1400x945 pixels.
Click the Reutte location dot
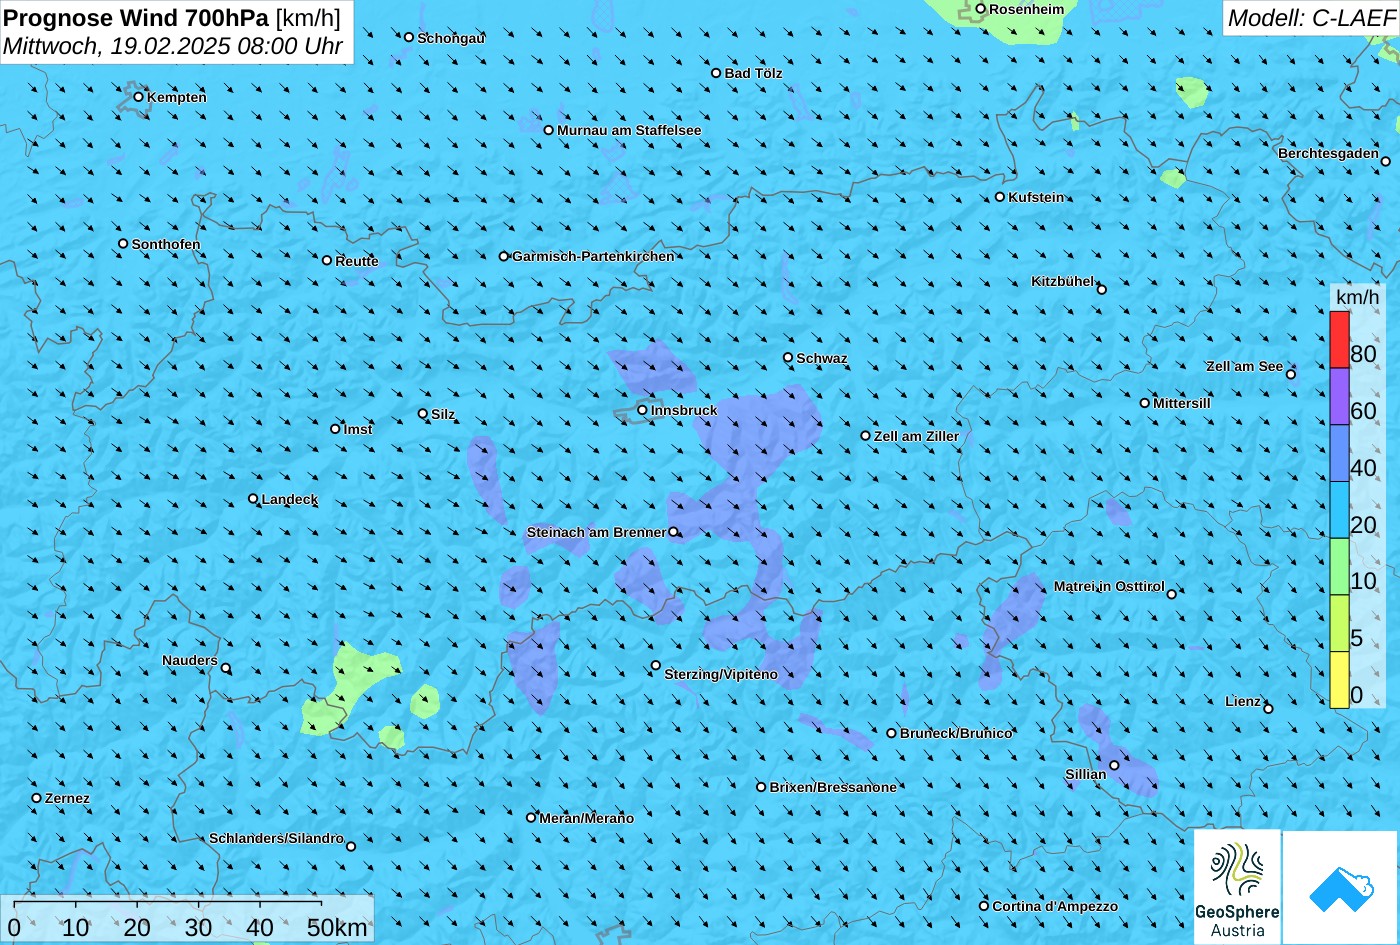pyautogui.click(x=327, y=260)
